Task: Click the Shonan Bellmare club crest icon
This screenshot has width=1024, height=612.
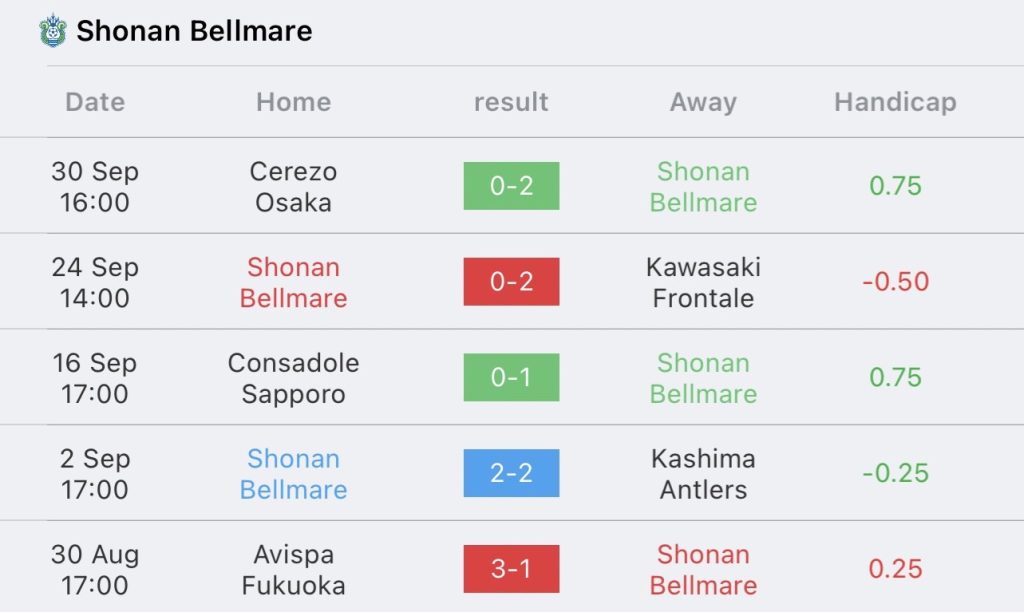Action: (52, 31)
